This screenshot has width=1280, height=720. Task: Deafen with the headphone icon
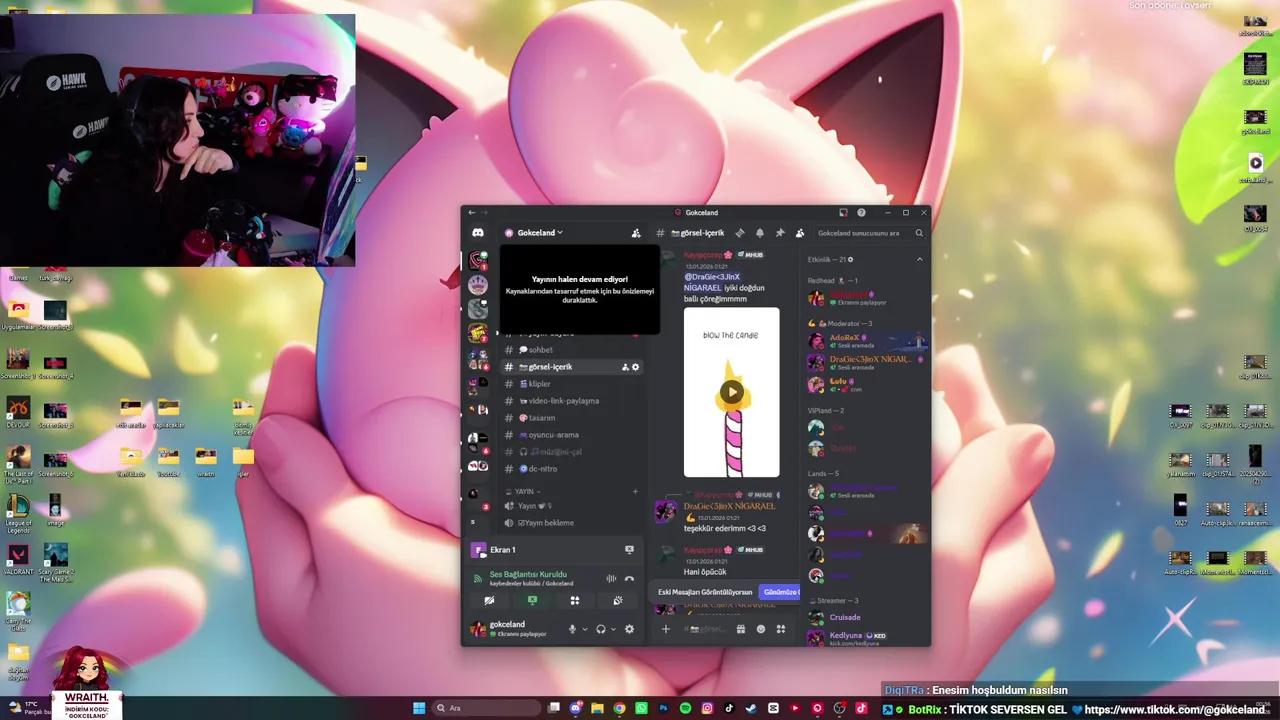coord(600,629)
